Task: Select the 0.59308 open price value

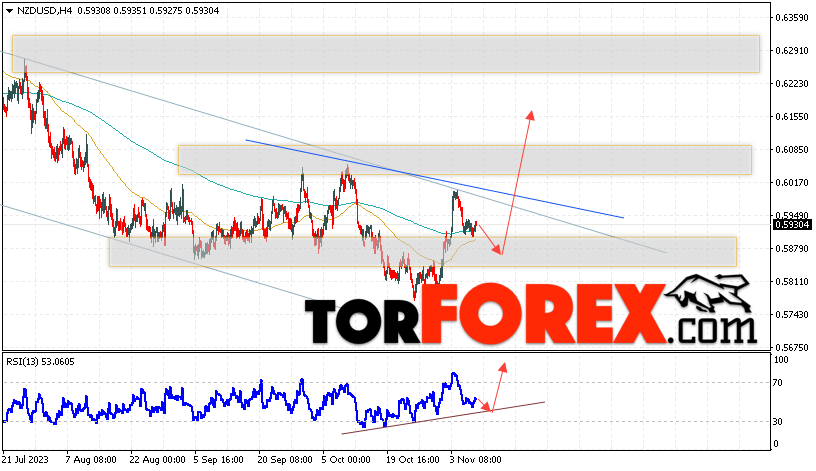Action: (95, 11)
